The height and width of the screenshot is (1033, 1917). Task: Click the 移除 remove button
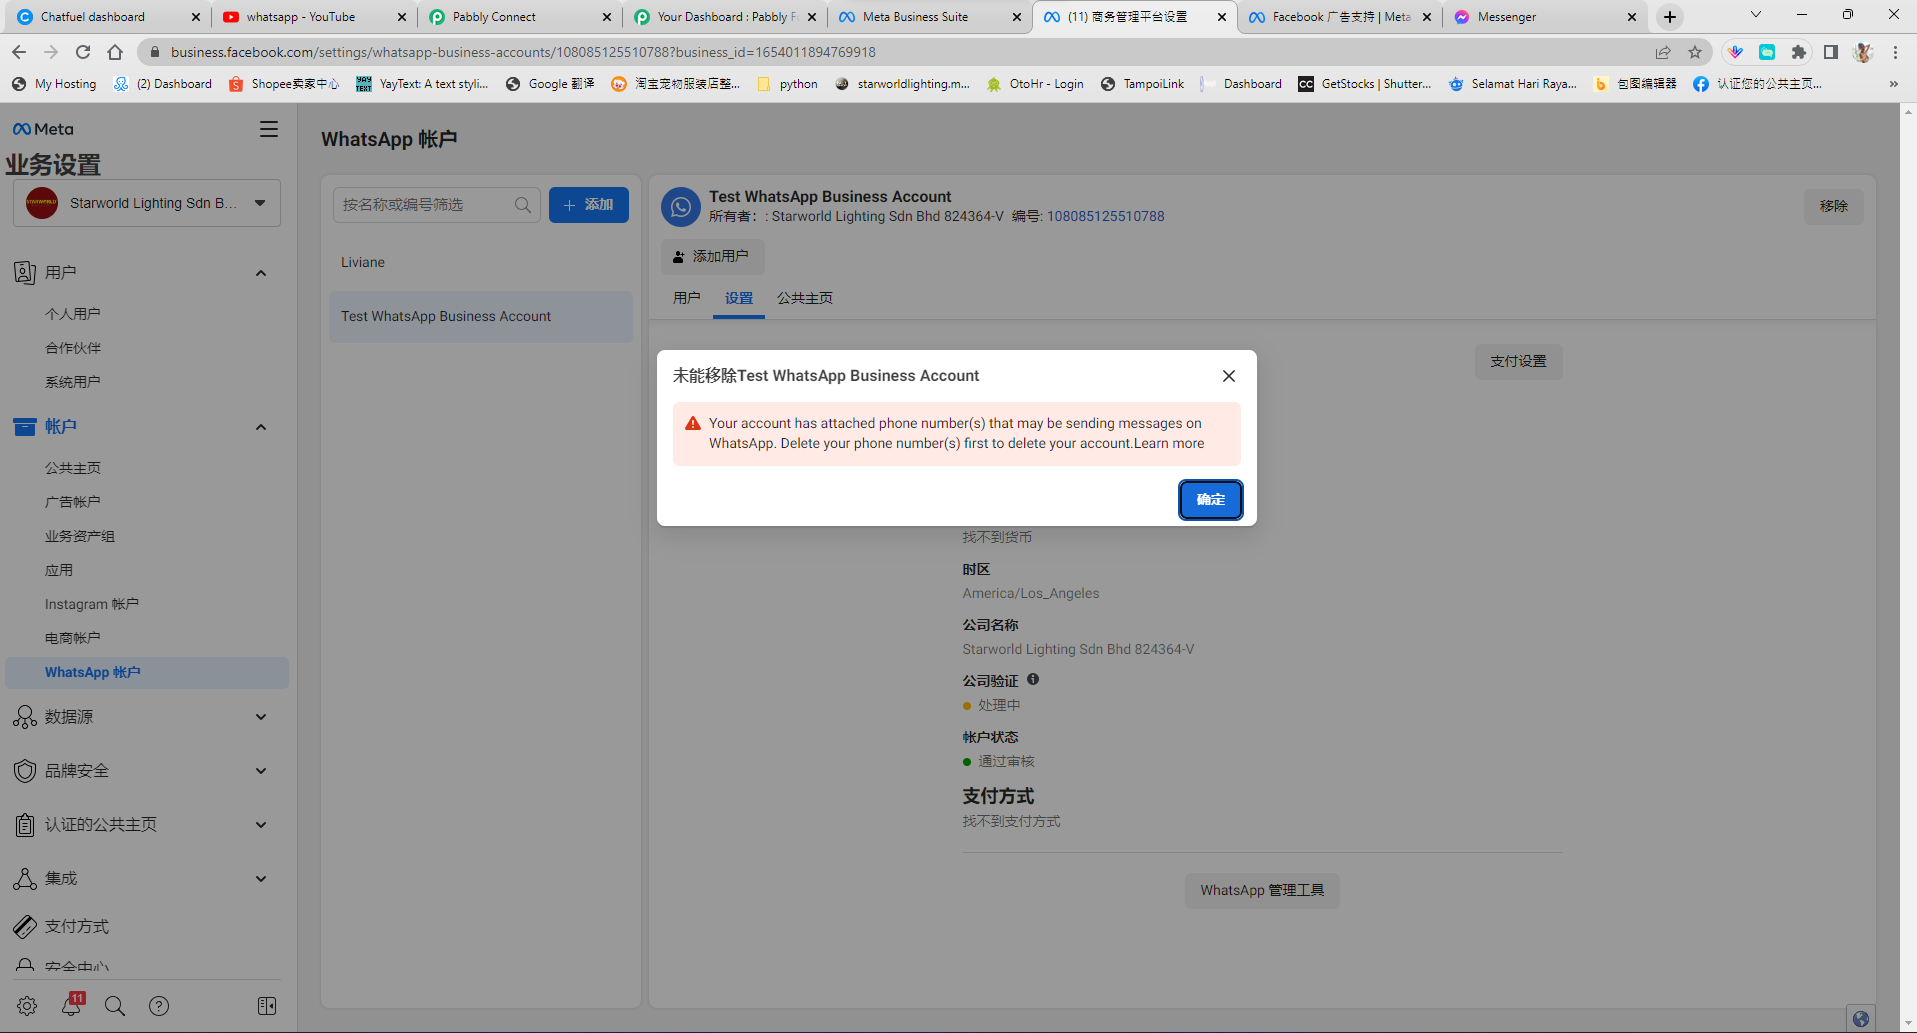pos(1834,206)
